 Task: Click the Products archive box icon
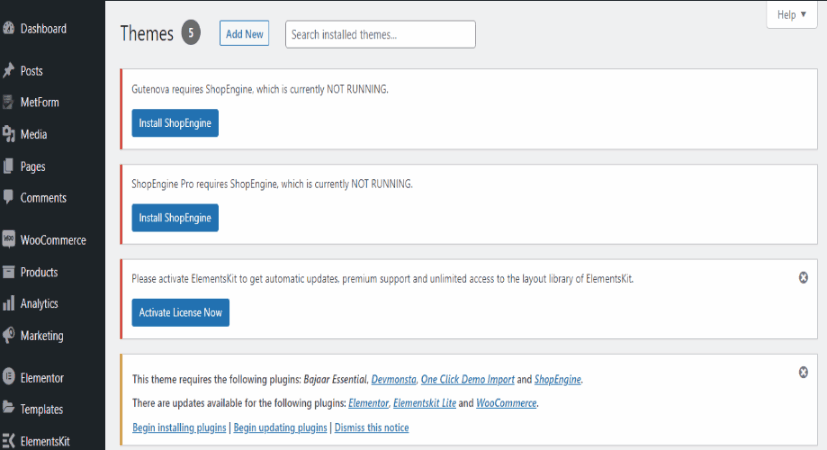pyautogui.click(x=8, y=272)
